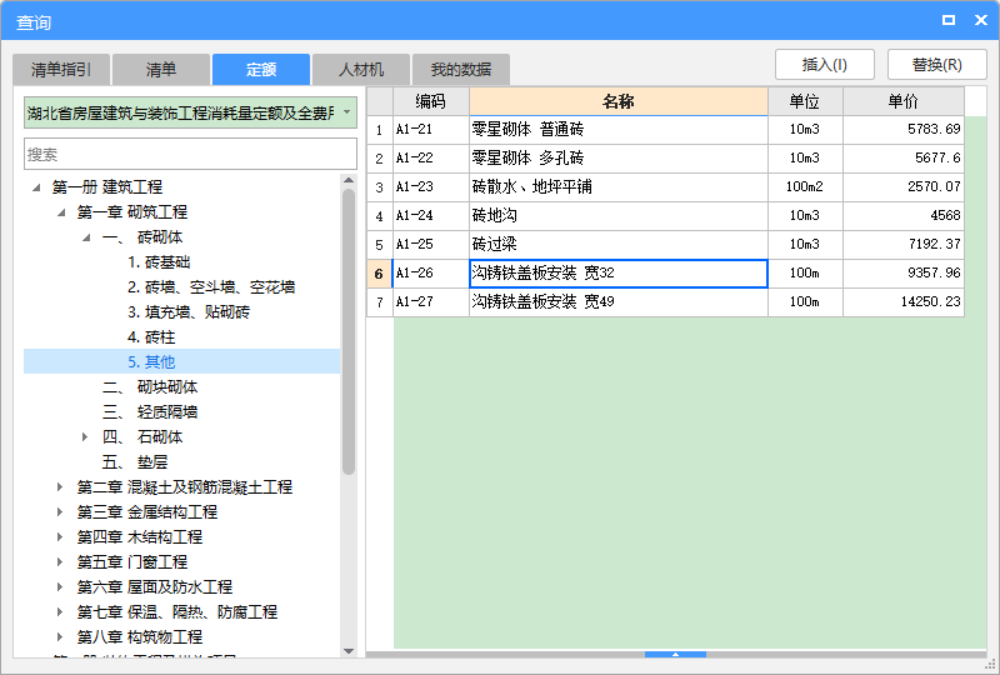Click the price cell 9357.96
1000x675 pixels.
point(903,273)
